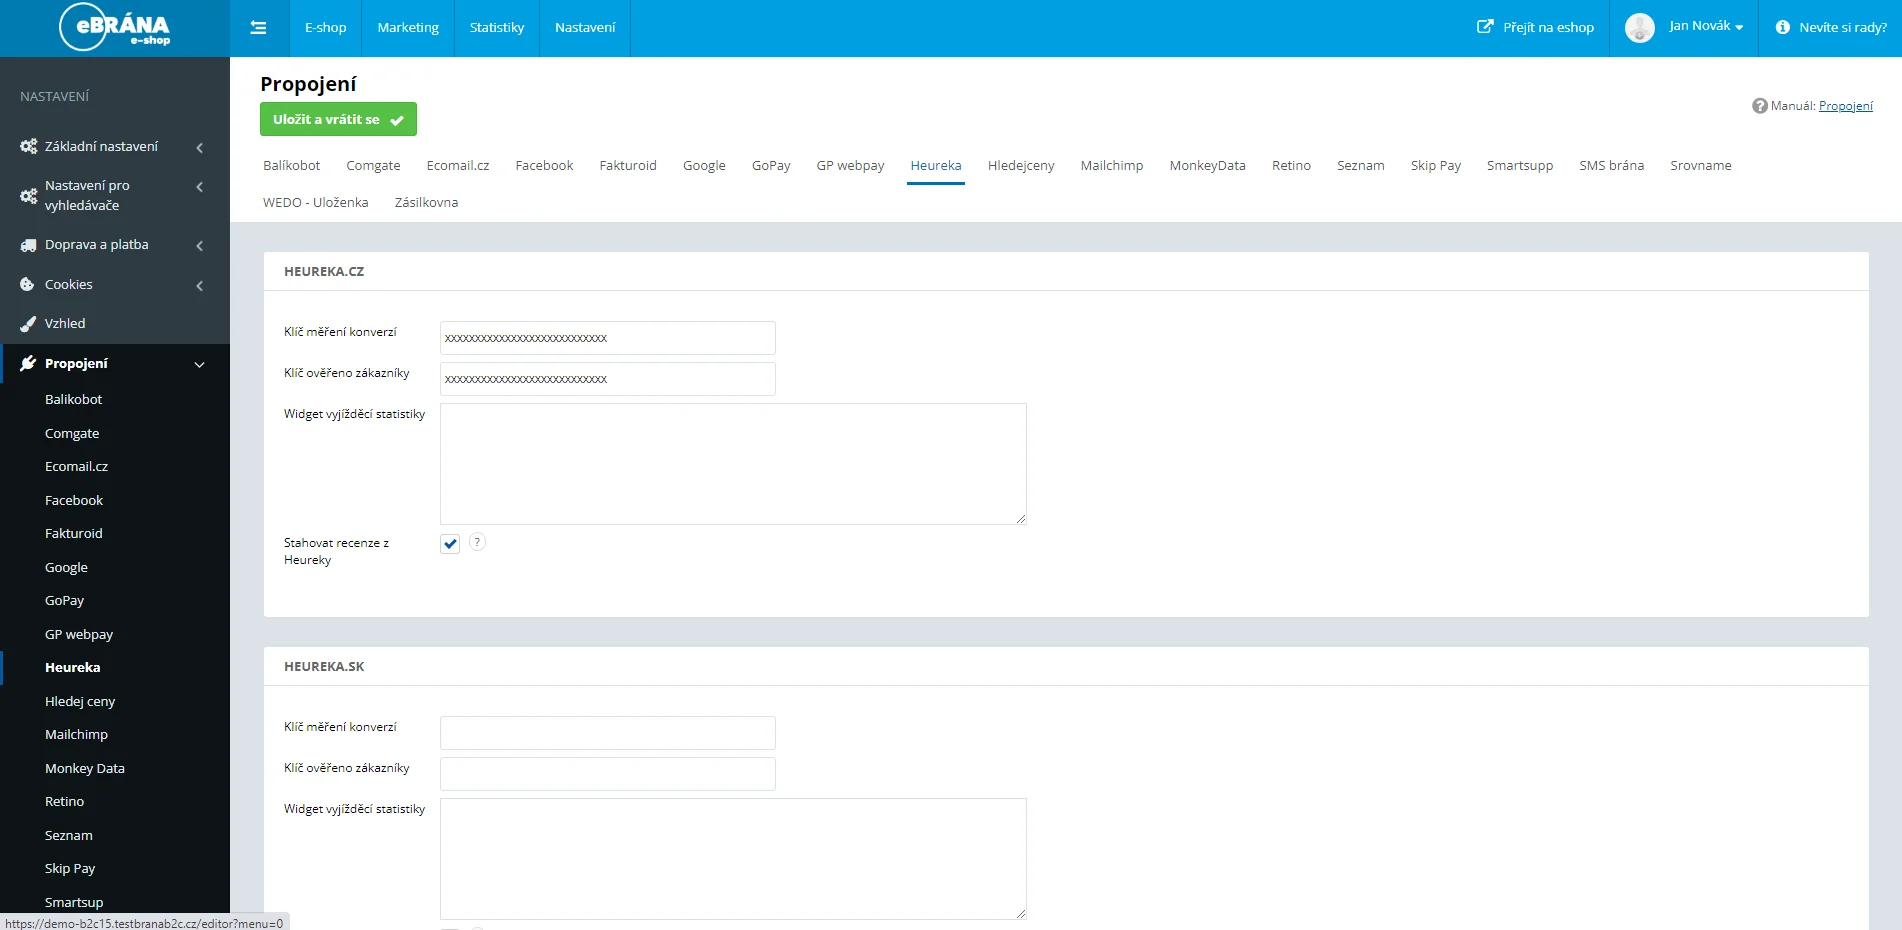Image resolution: width=1902 pixels, height=930 pixels.
Task: Toggle the sidebar hamburger menu icon
Action: pos(258,28)
